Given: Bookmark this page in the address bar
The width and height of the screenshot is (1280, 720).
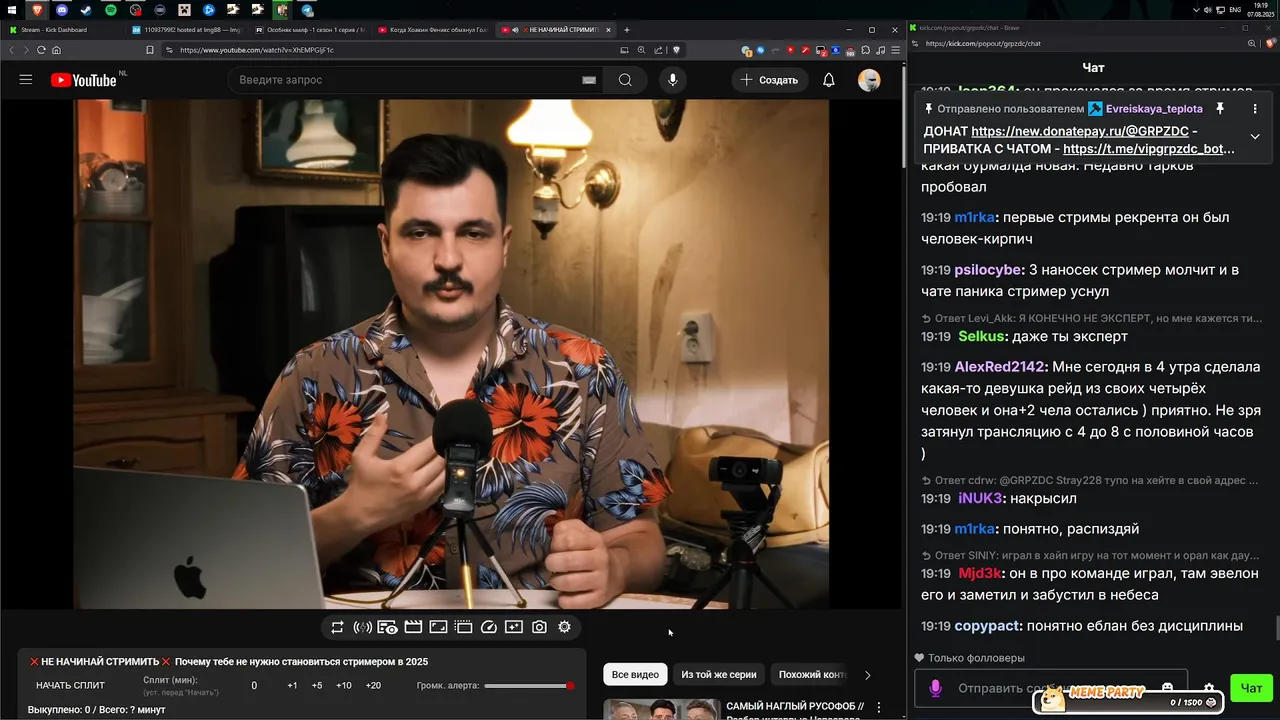Looking at the screenshot, I should (x=150, y=50).
